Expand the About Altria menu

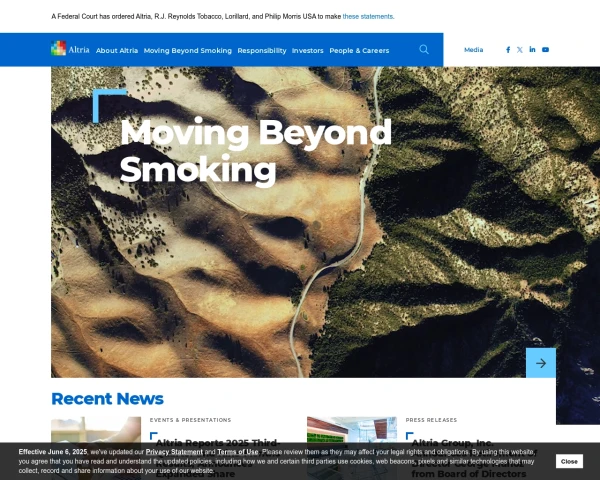tap(117, 50)
